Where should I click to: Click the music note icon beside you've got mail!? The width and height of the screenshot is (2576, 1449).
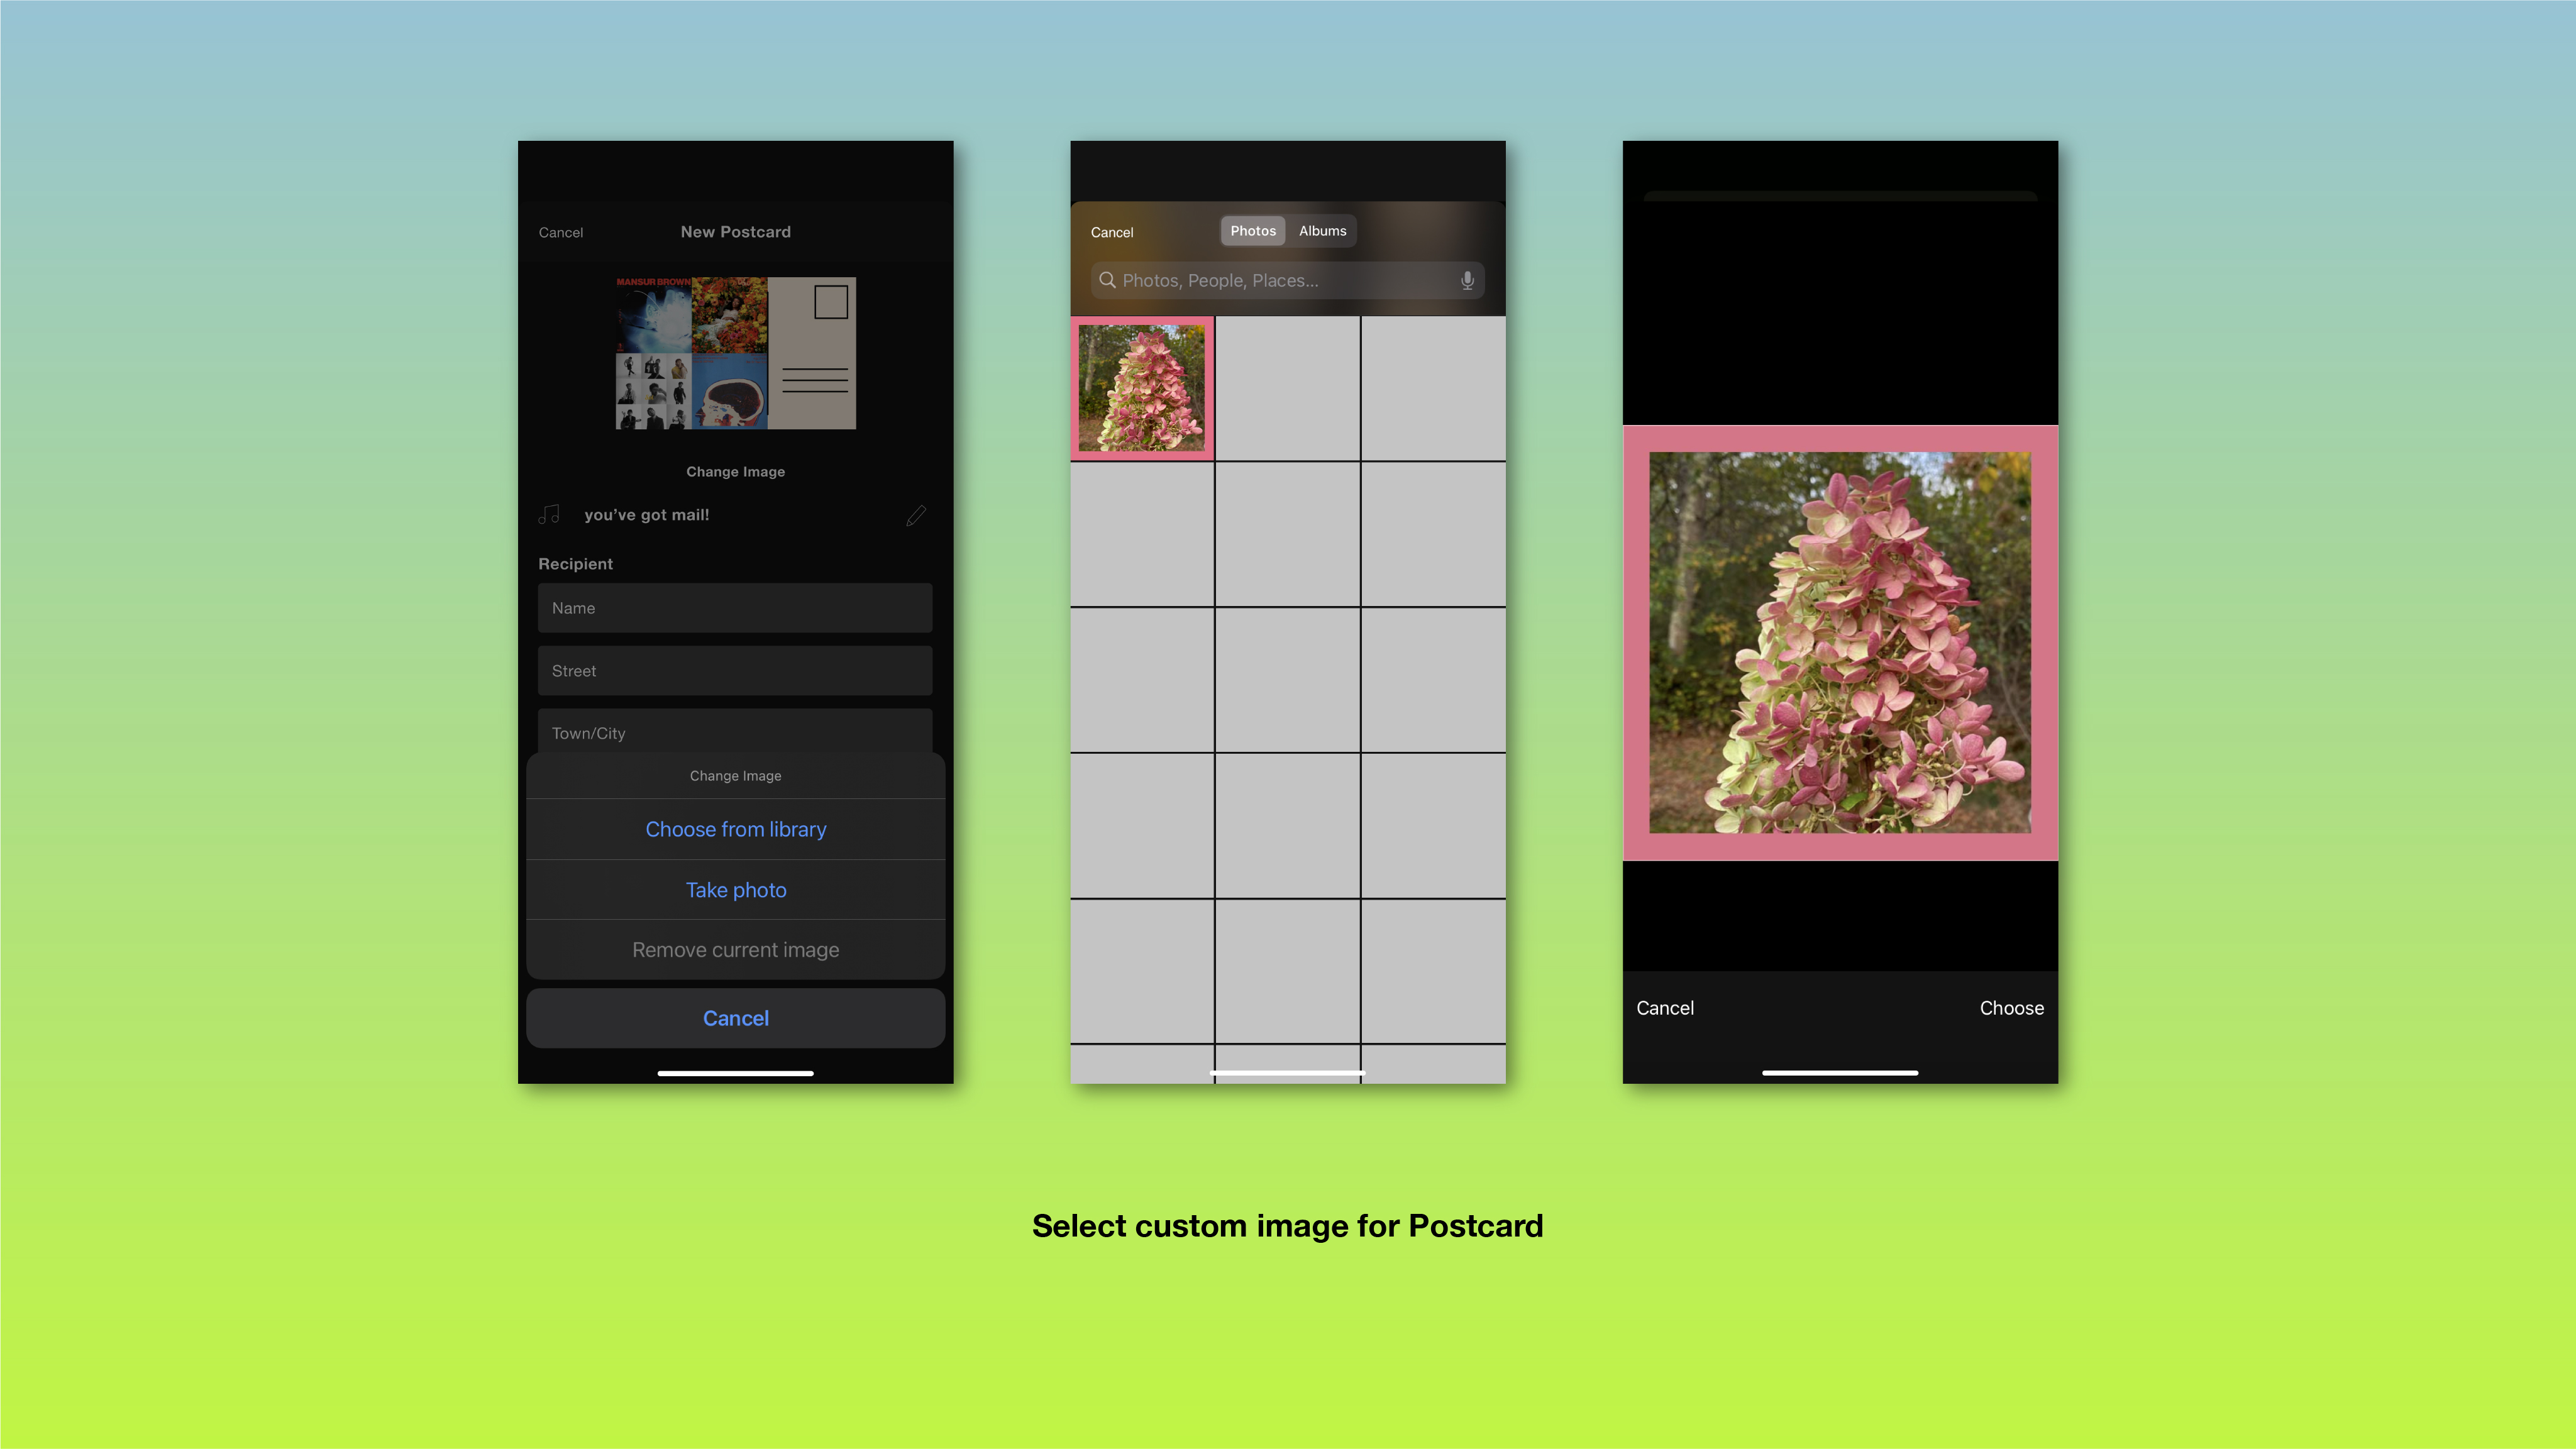(x=549, y=514)
